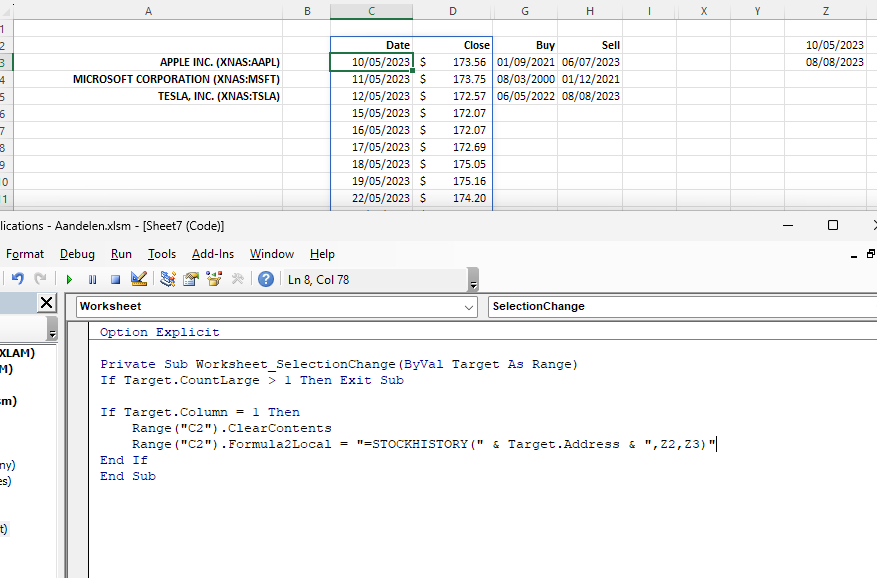Image resolution: width=877 pixels, height=578 pixels.
Task: Select the 12/05/2023 date cell
Action: pyautogui.click(x=371, y=96)
